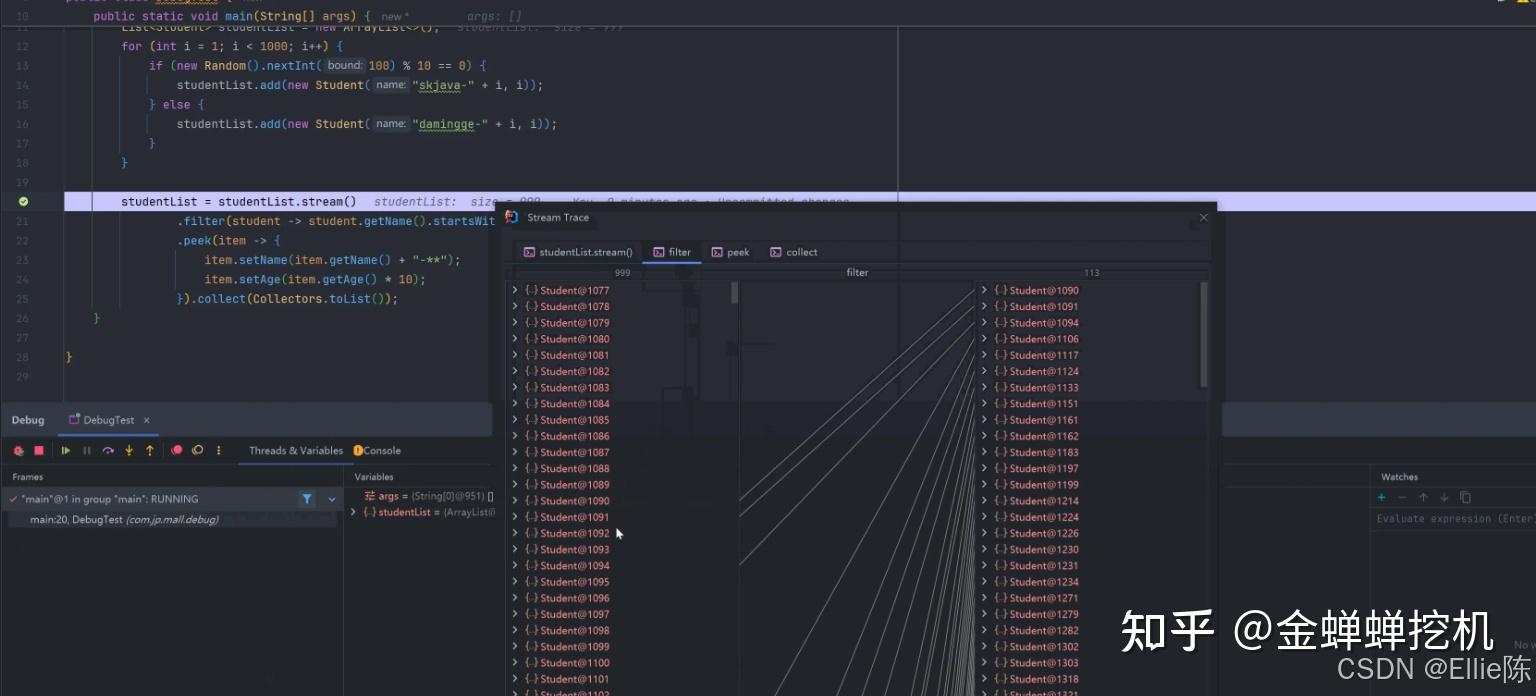Click the Step Out arrow
The image size is (1536, 696).
tap(150, 451)
